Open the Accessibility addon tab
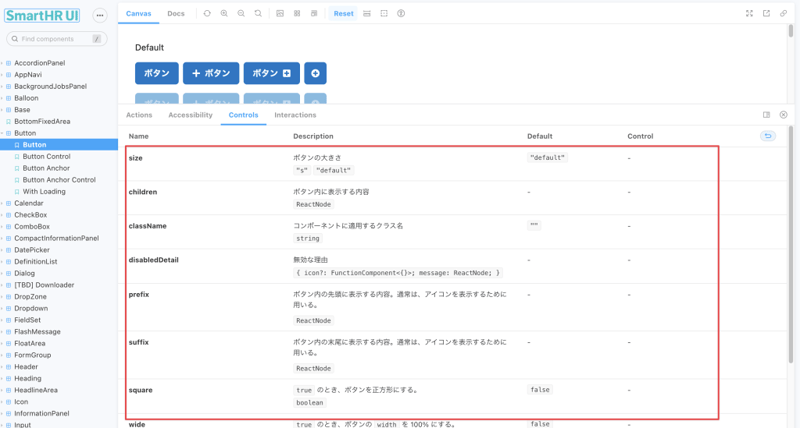Viewport: 800px width, 428px height. click(190, 115)
